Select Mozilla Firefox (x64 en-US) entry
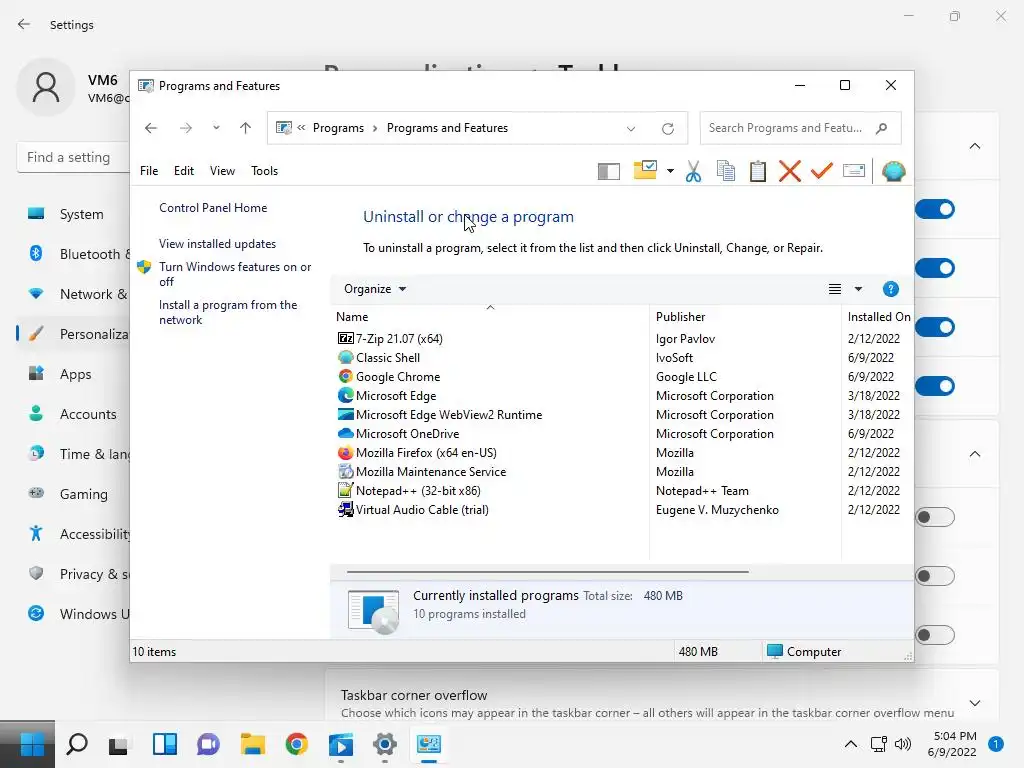The width and height of the screenshot is (1024, 768). 426,452
